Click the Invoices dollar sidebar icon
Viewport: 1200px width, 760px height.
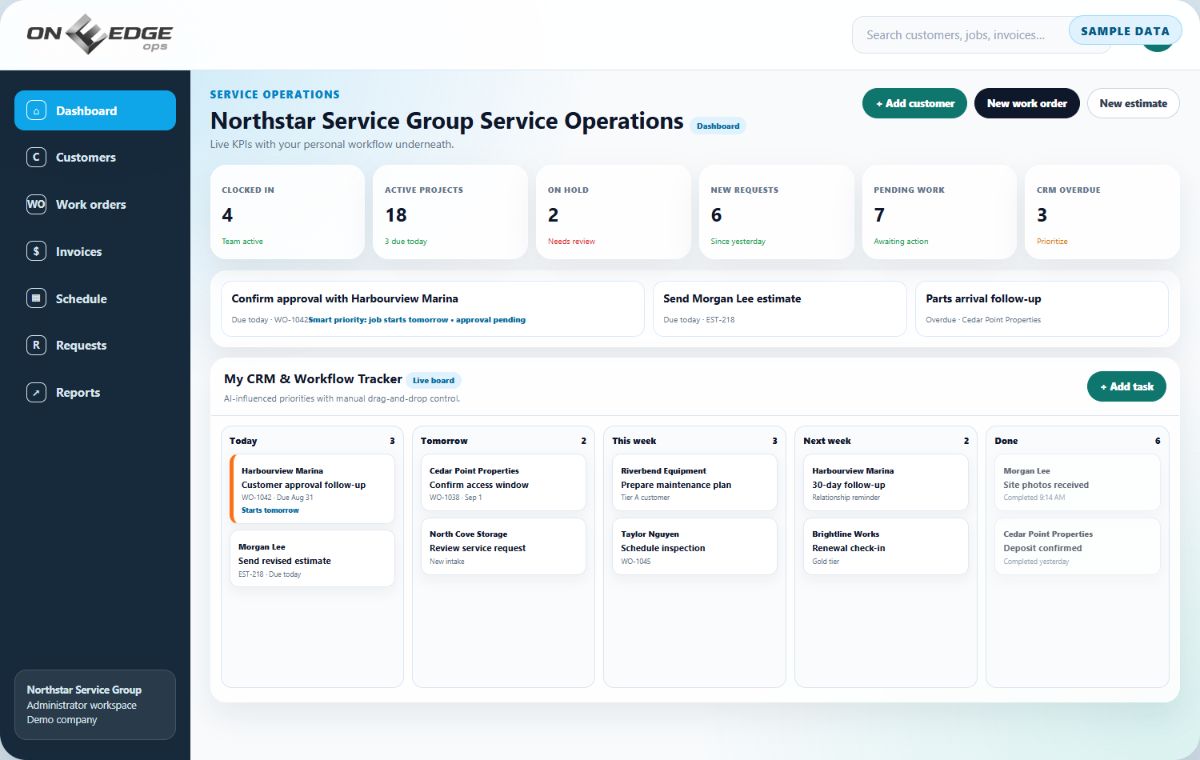[x=37, y=252]
